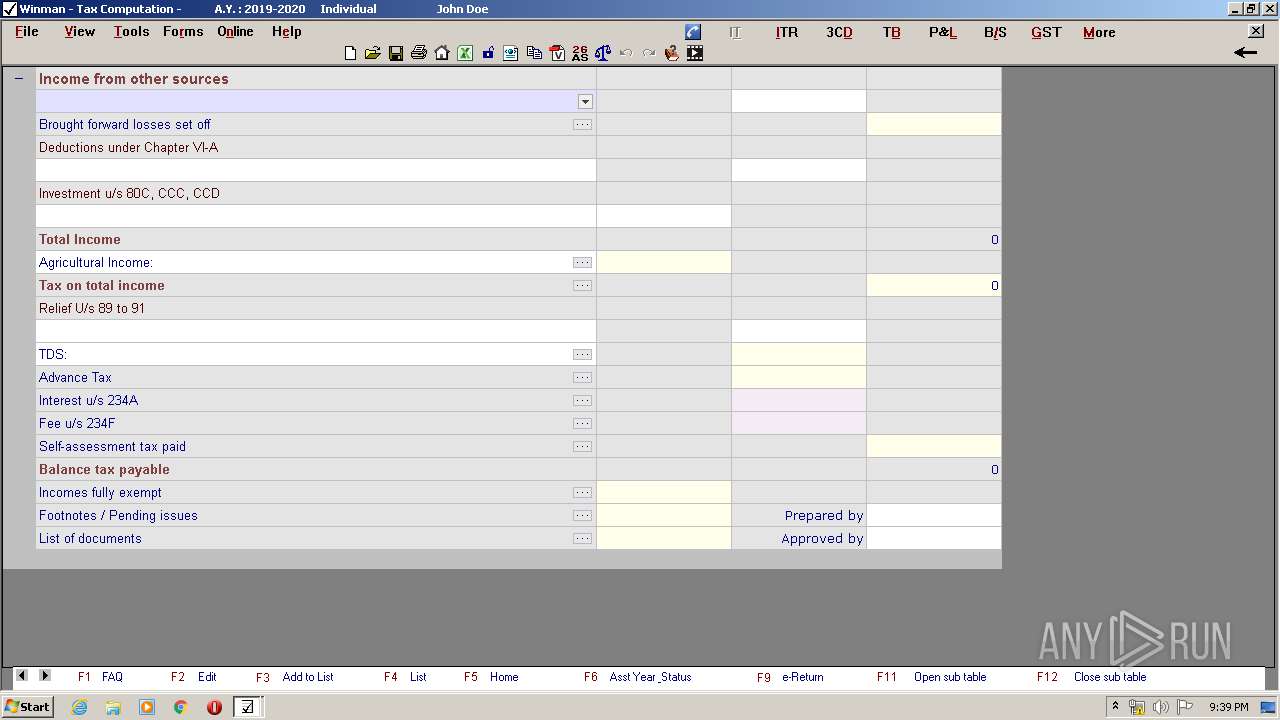Open Tax on total income details
Screen dimensions: 1280x720
pyautogui.click(x=582, y=286)
